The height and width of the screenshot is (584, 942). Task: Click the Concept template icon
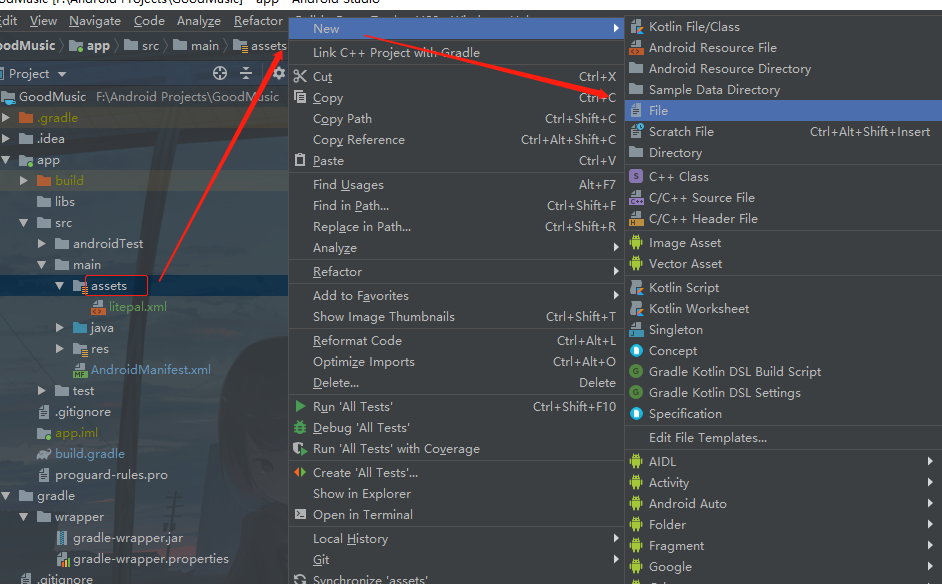[636, 351]
